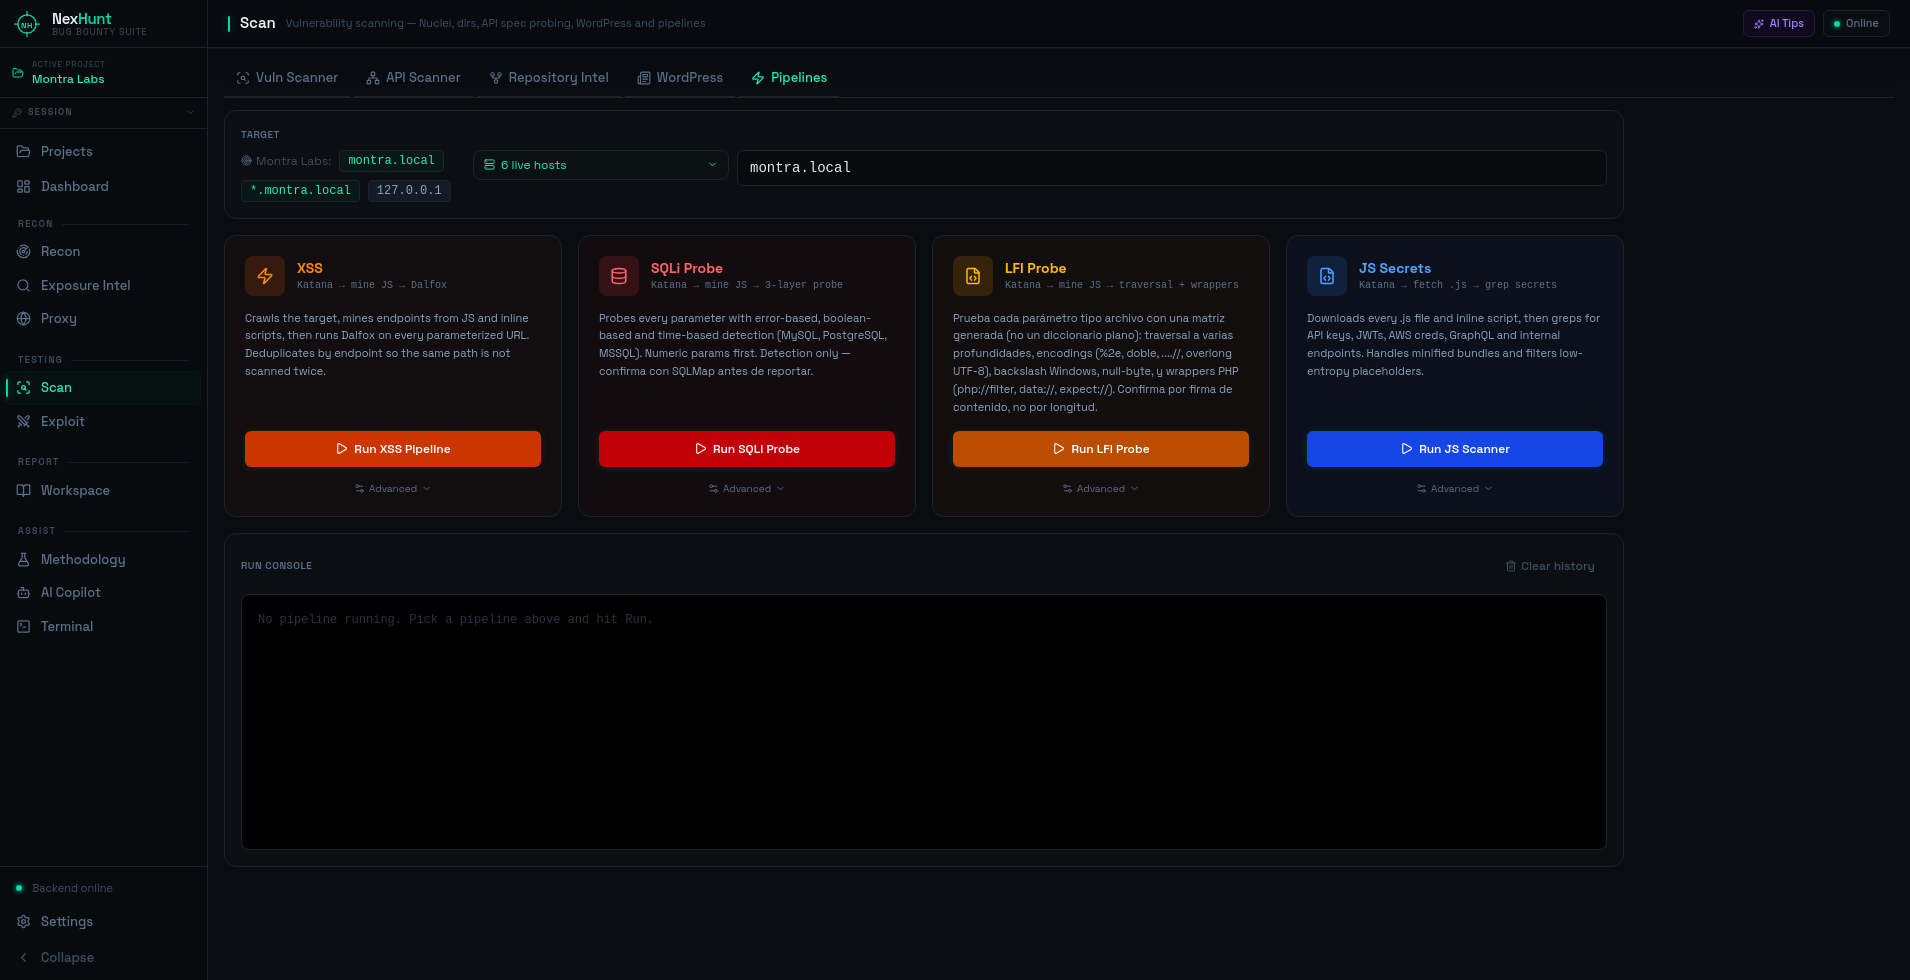This screenshot has width=1910, height=980.
Task: Clear the run console history
Action: 1550,566
